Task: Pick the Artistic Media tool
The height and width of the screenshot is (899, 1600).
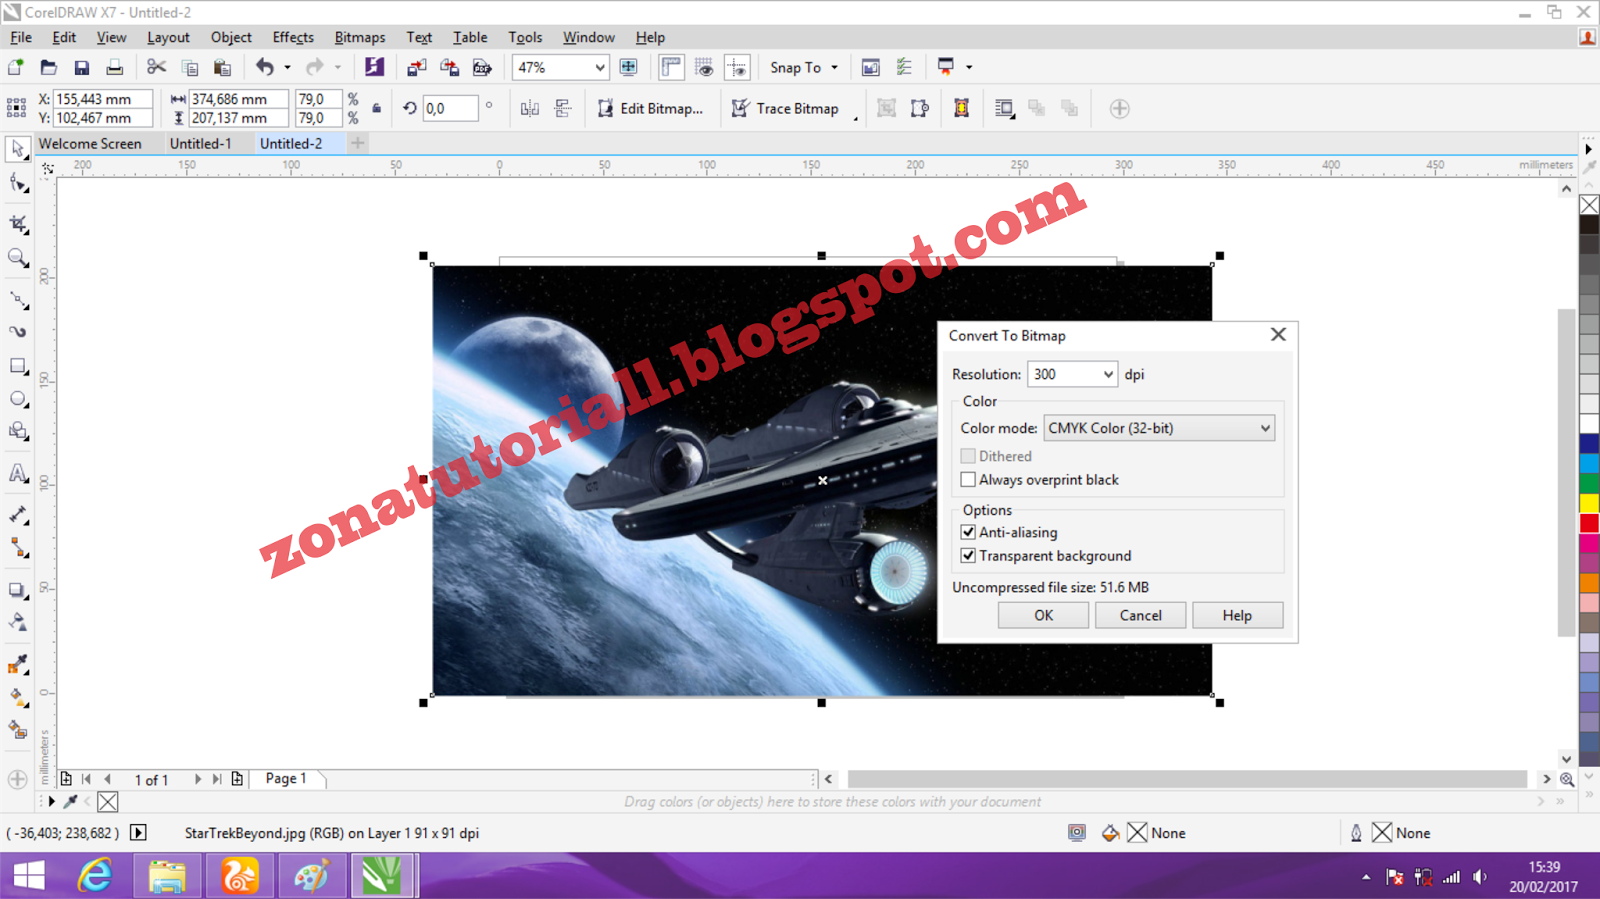Action: [18, 332]
